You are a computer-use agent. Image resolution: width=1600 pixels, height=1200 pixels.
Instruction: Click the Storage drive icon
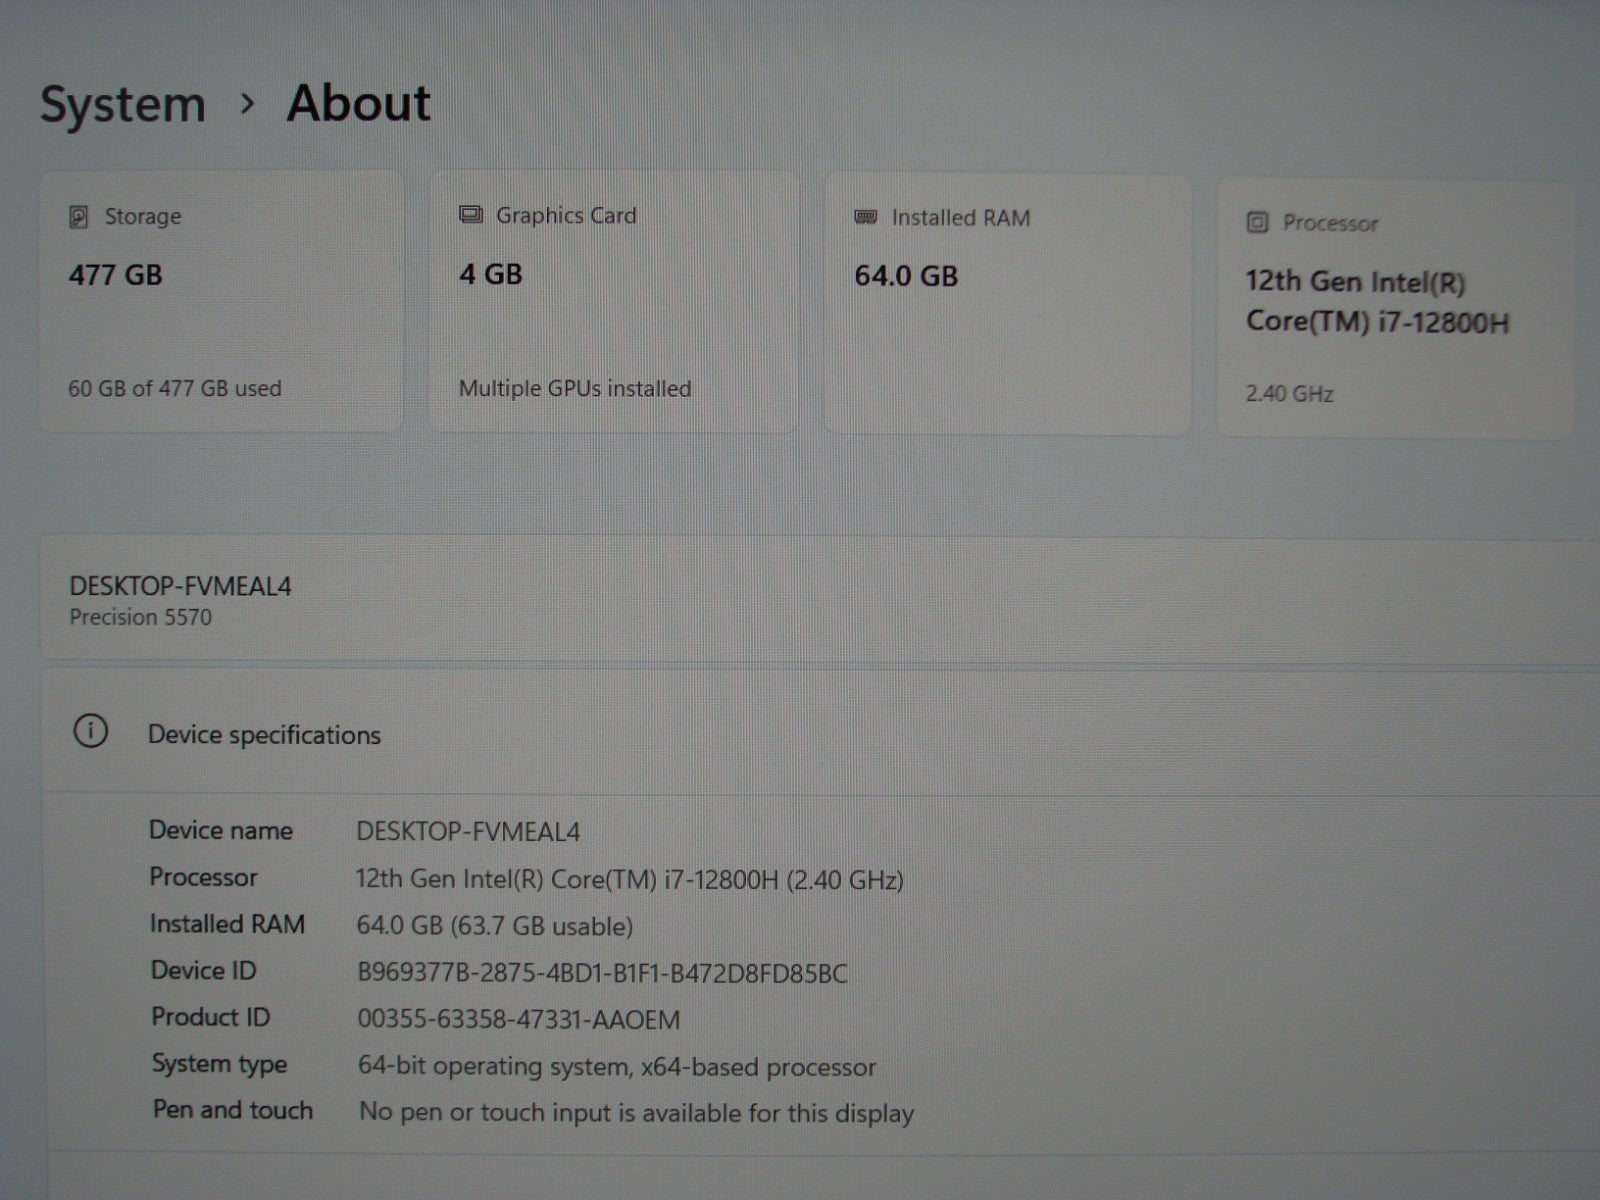coord(79,217)
